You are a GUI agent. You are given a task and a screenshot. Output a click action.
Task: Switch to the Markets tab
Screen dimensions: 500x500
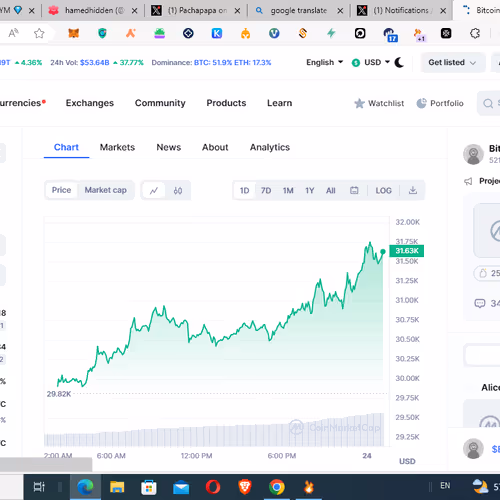(117, 147)
